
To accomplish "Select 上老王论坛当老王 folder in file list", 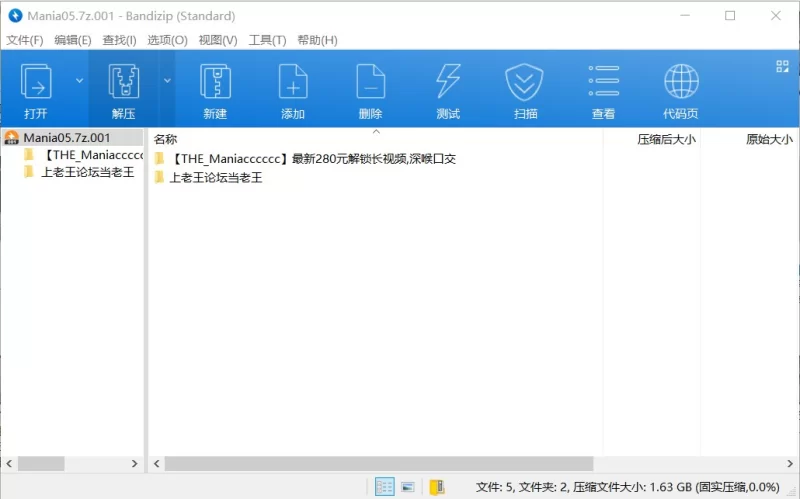I will point(208,178).
